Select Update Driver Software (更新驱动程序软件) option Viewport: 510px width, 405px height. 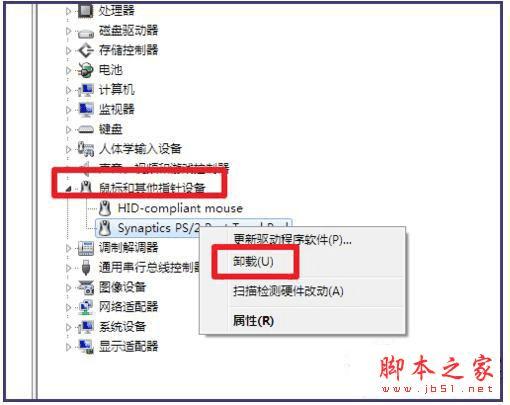(x=292, y=239)
